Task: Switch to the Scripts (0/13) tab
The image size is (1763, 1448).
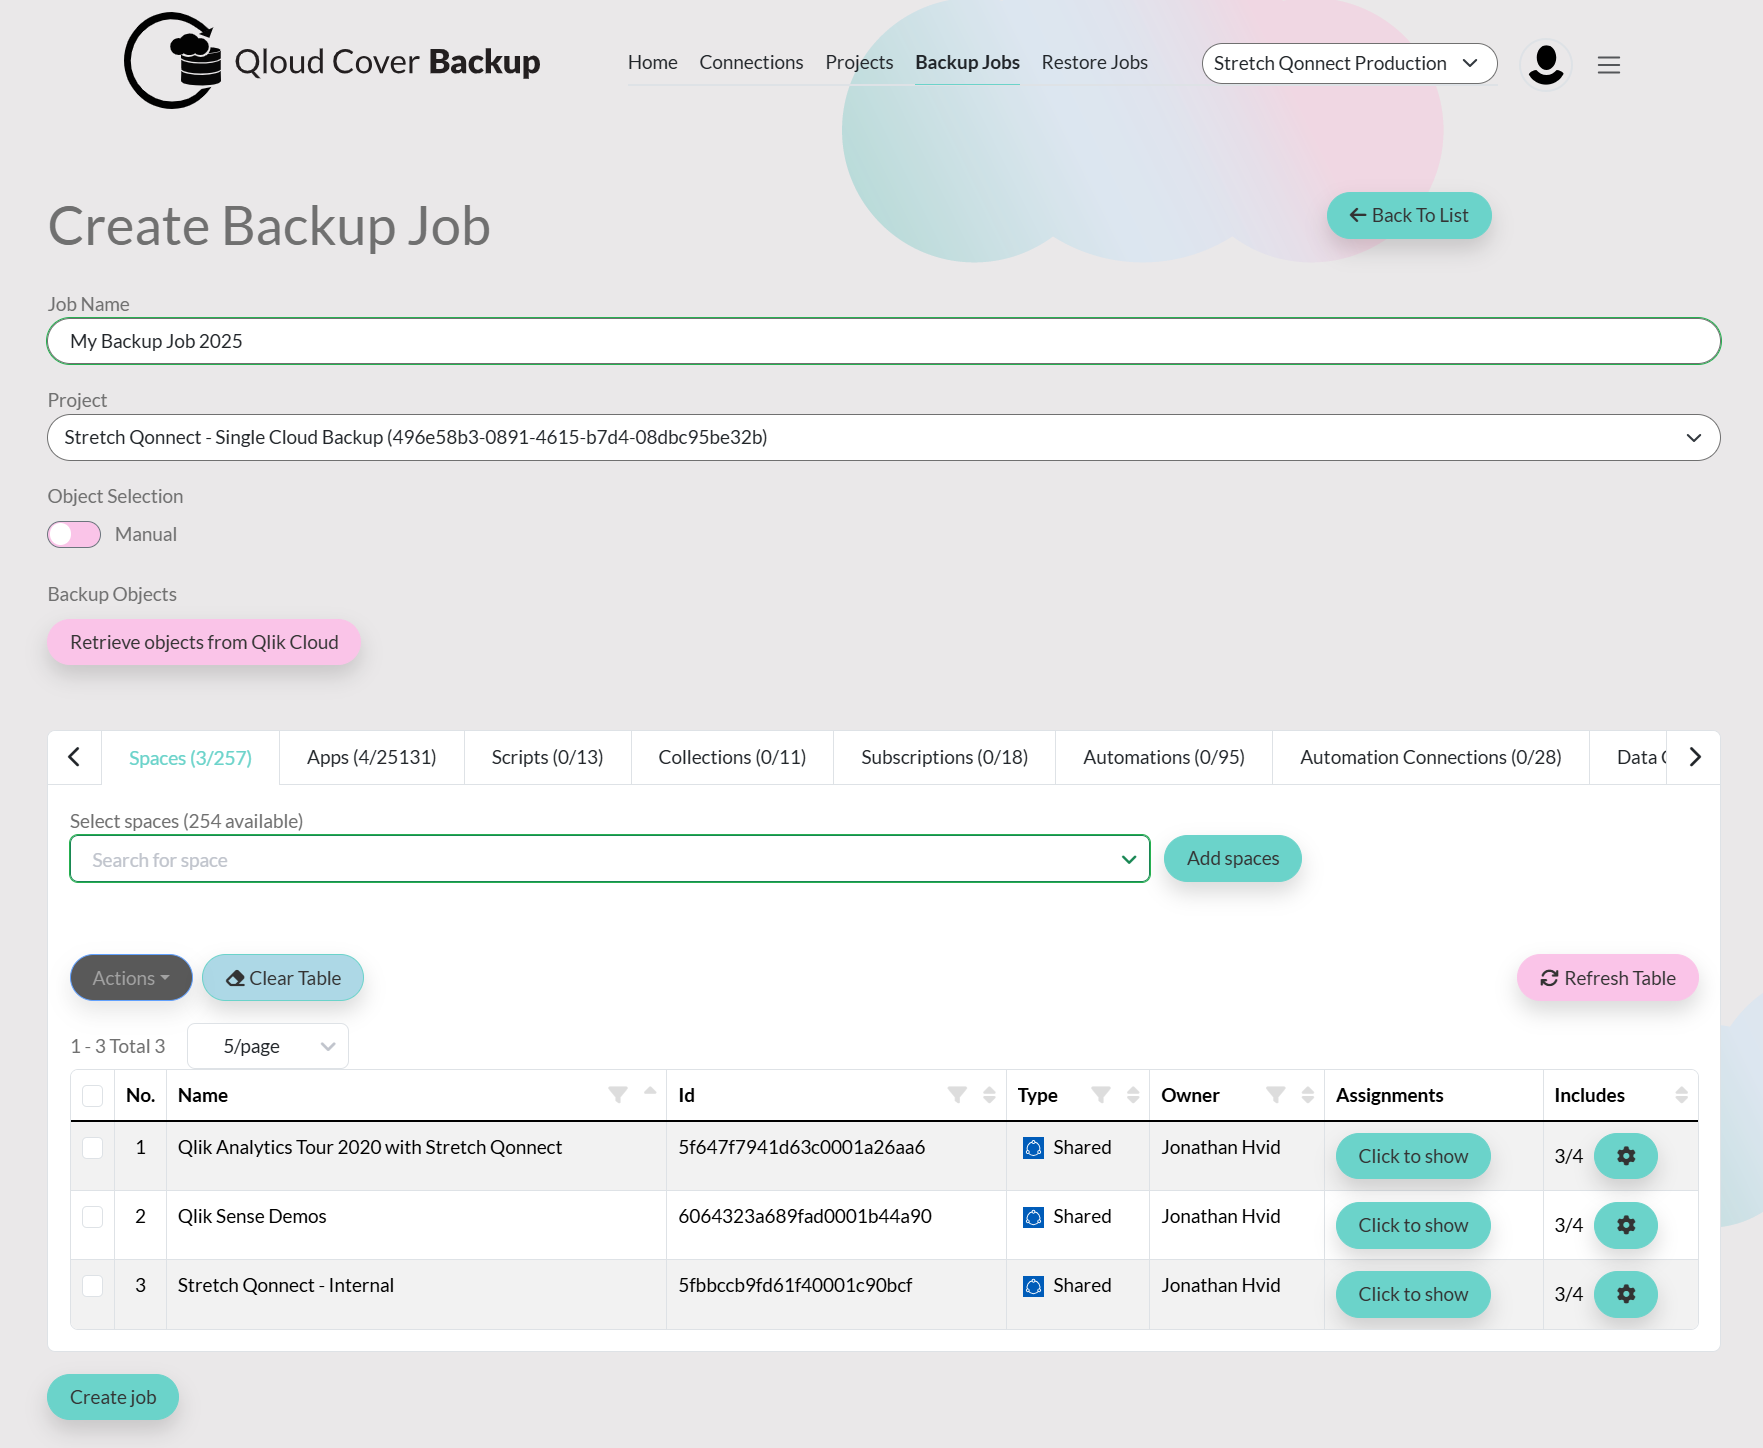Action: tap(547, 757)
